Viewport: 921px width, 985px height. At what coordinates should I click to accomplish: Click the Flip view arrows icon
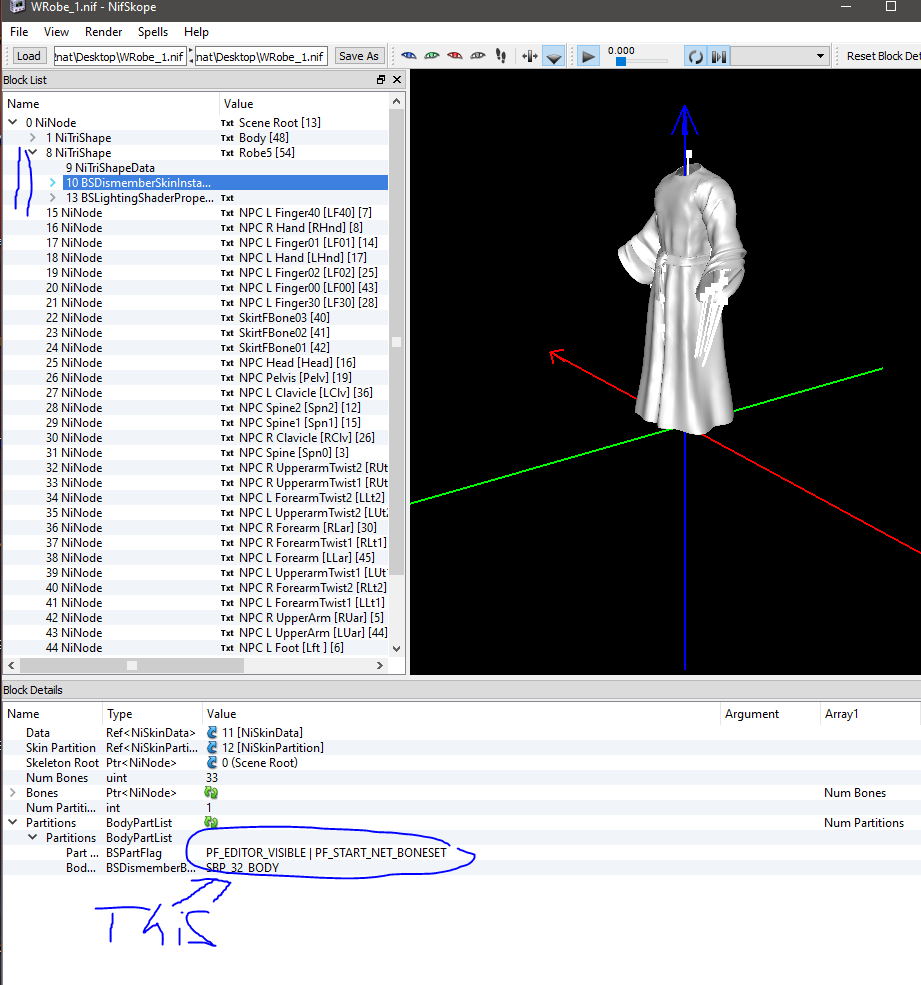(530, 57)
